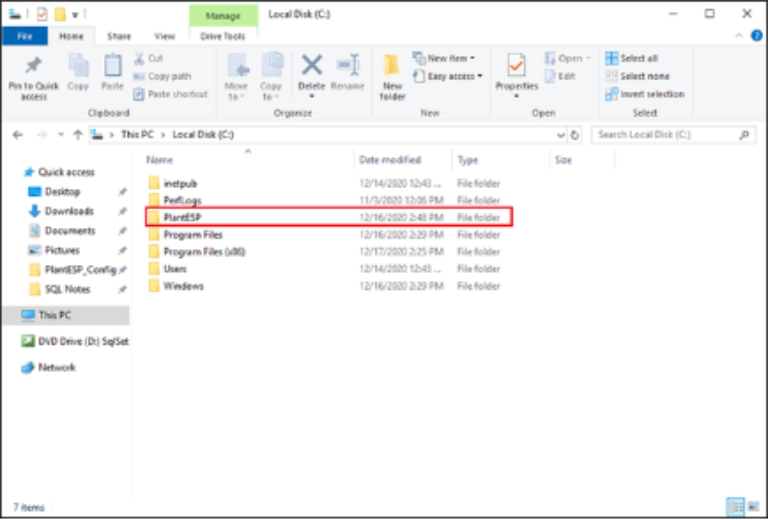
Task: Click Quick access in navigation pane
Action: pos(66,172)
